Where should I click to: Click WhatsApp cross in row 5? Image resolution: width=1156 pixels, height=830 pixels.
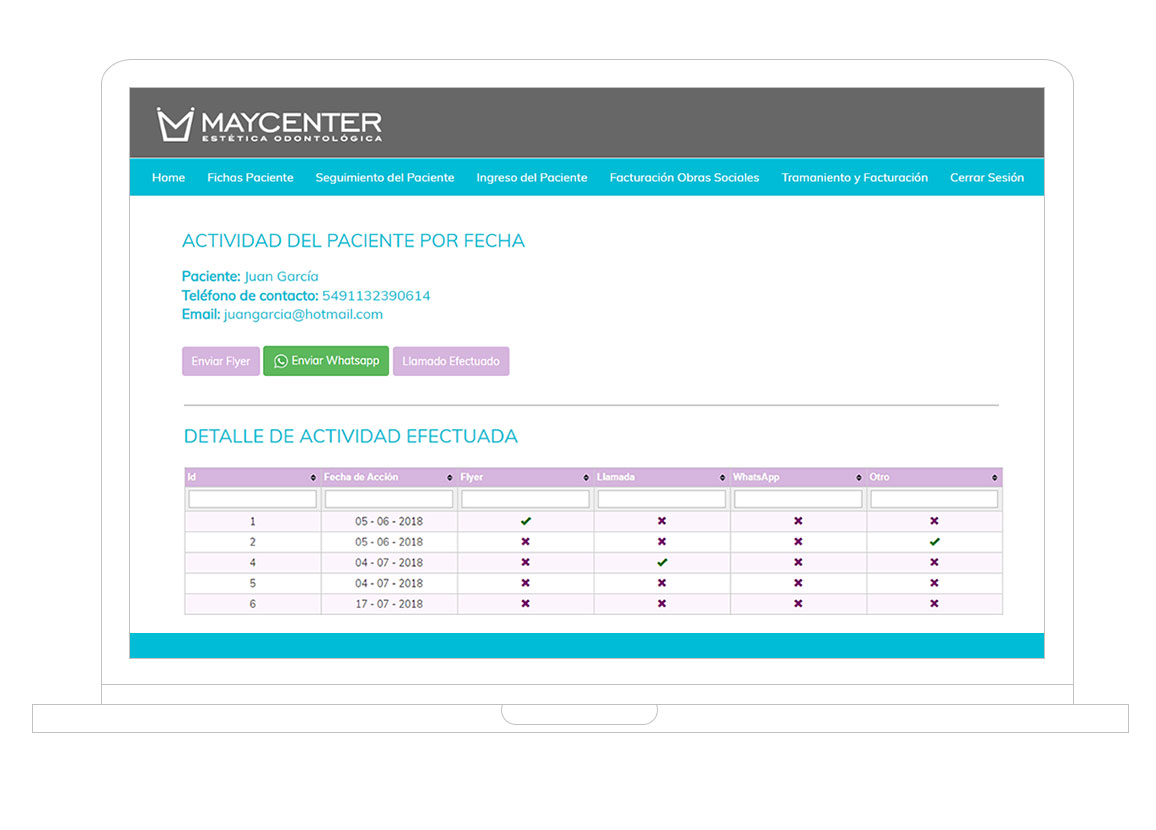click(x=798, y=583)
